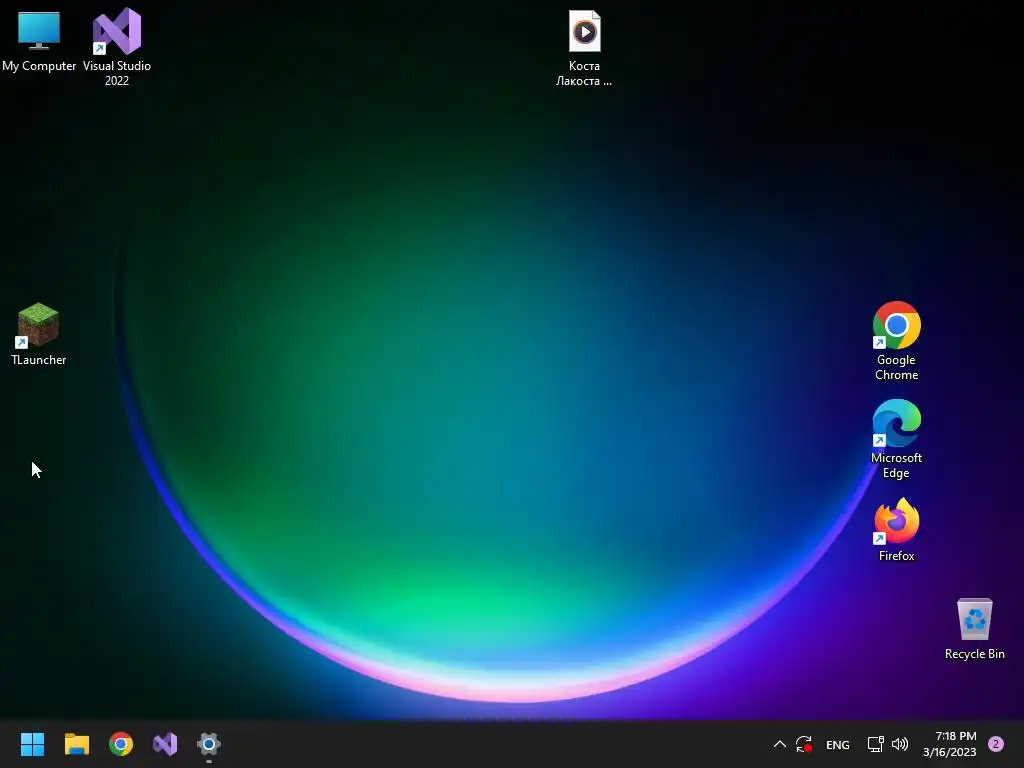Open the clock showing 7:18 PM
This screenshot has height=768, width=1024.
(950, 744)
